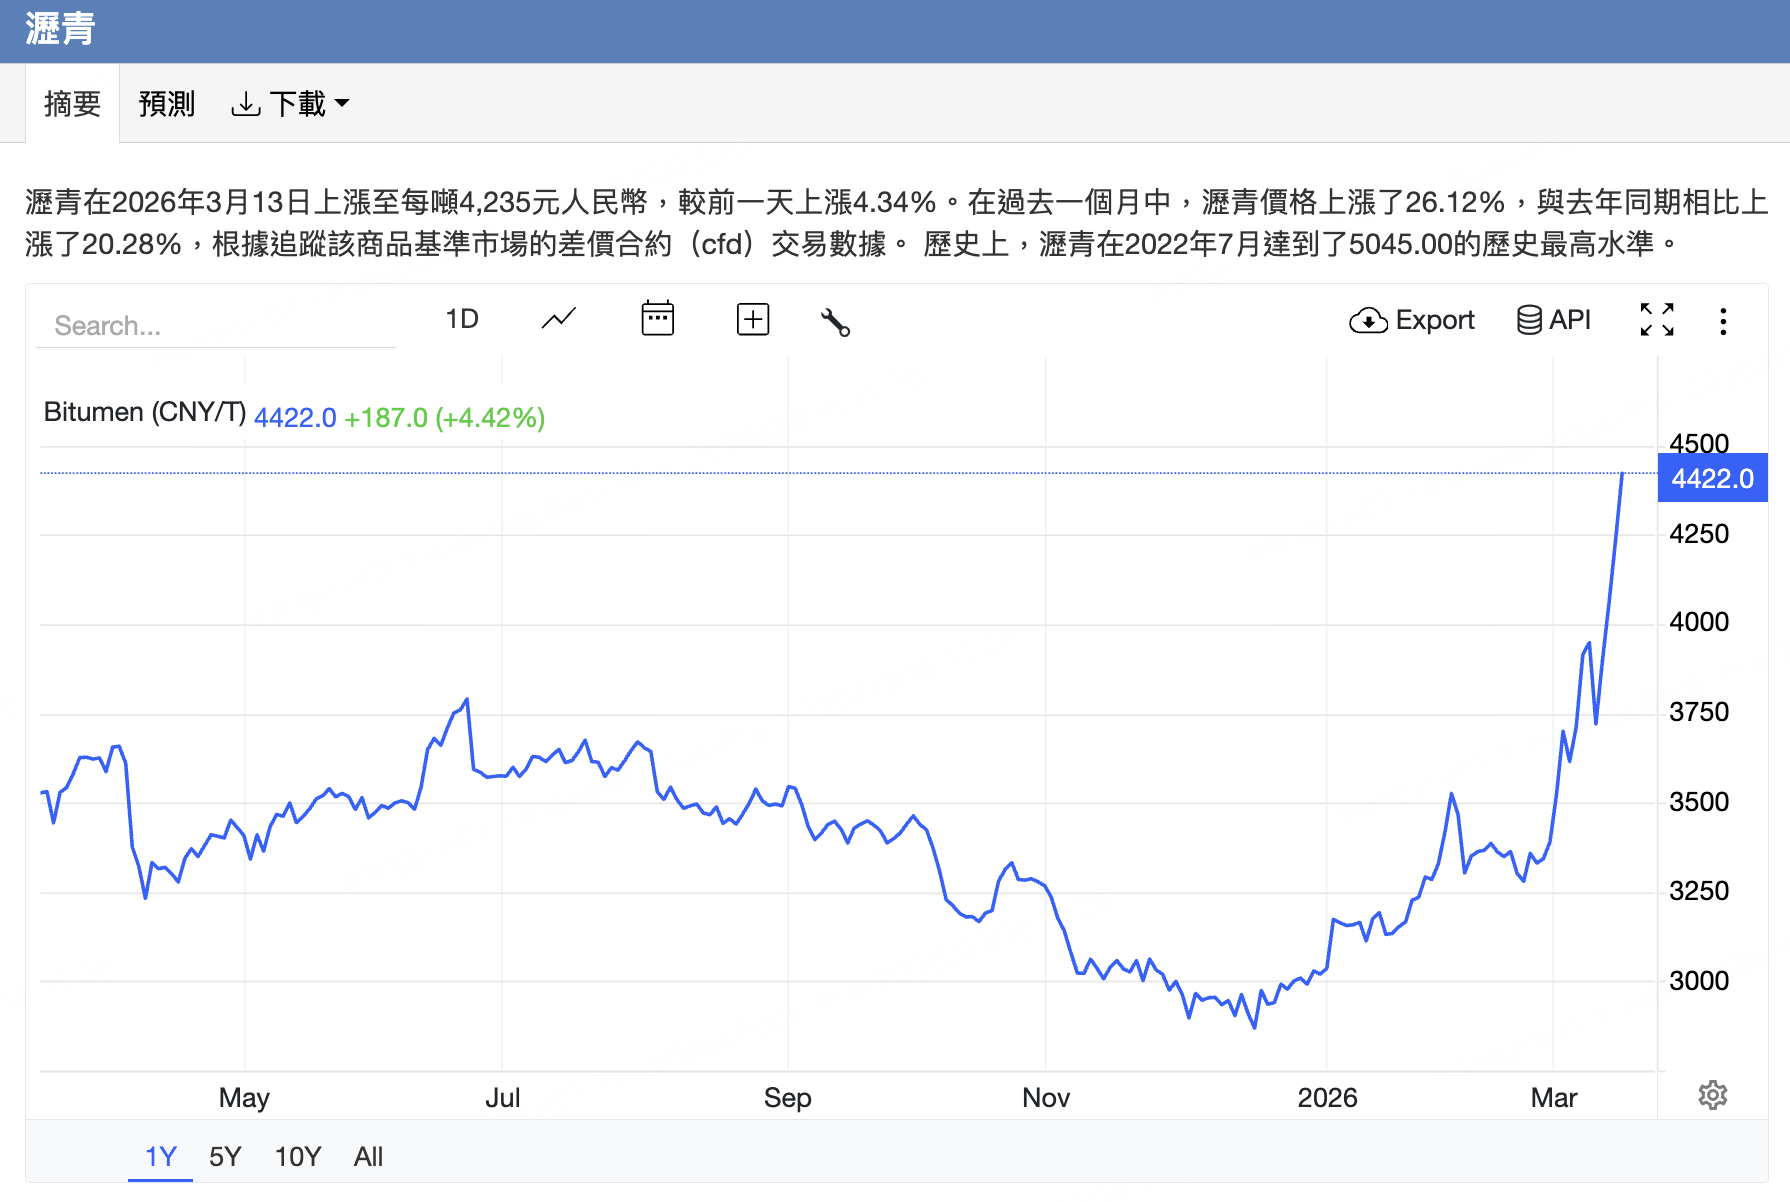
Task: Switch to the 10Y range
Action: 296,1156
